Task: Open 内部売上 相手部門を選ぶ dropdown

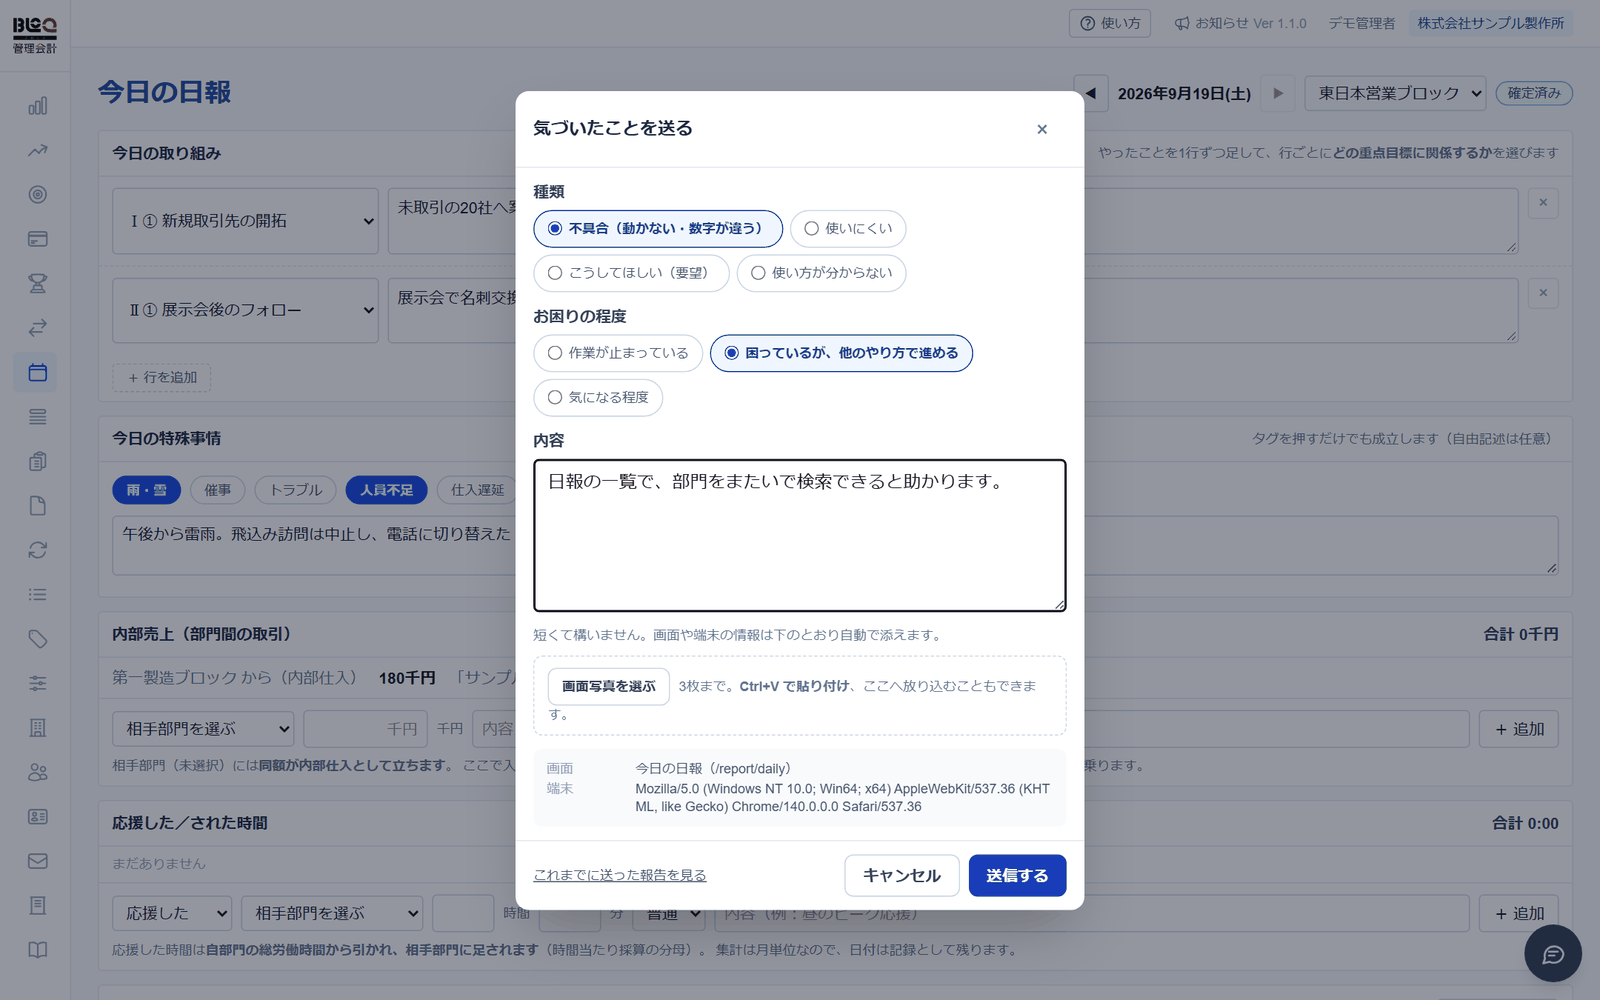Action: 203,729
